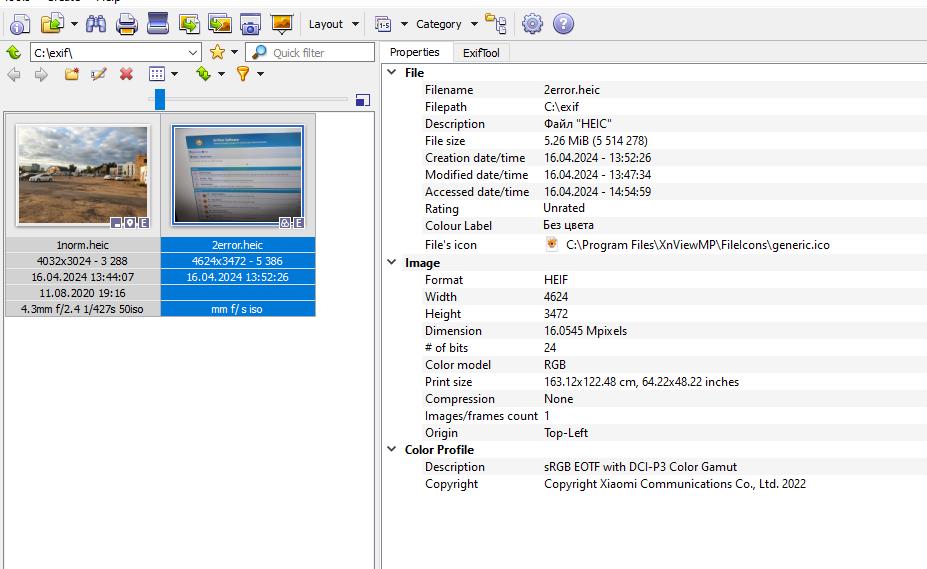The width and height of the screenshot is (927, 569).
Task: Toggle the folder tree view icon
Action: pos(495,24)
